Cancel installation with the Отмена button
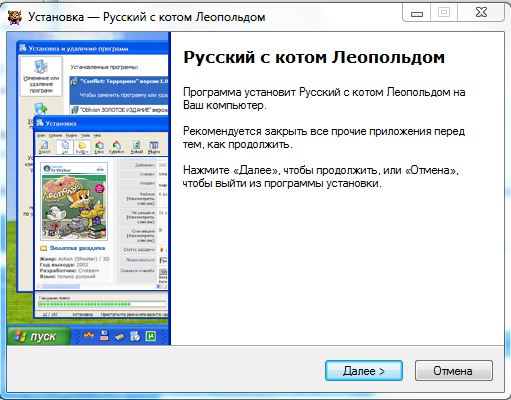The image size is (511, 400). [x=454, y=371]
